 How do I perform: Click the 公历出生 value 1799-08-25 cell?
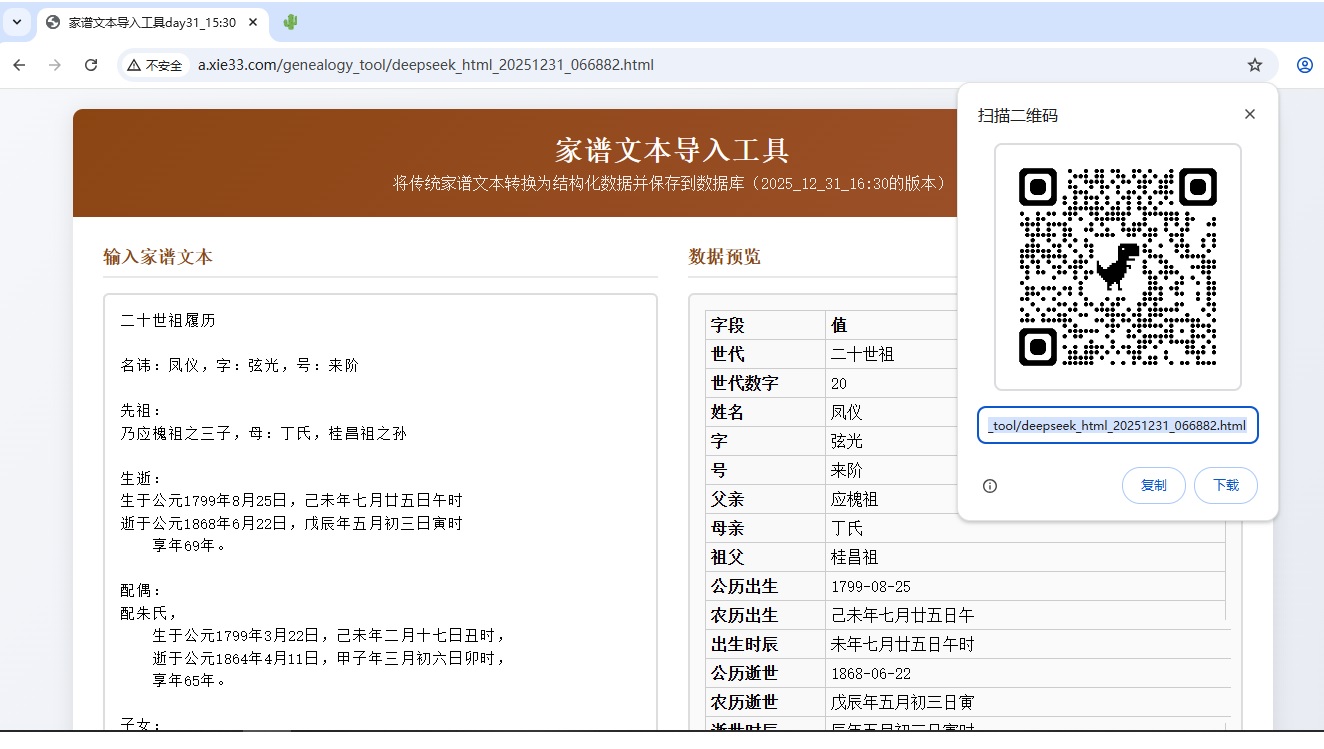click(x=870, y=586)
